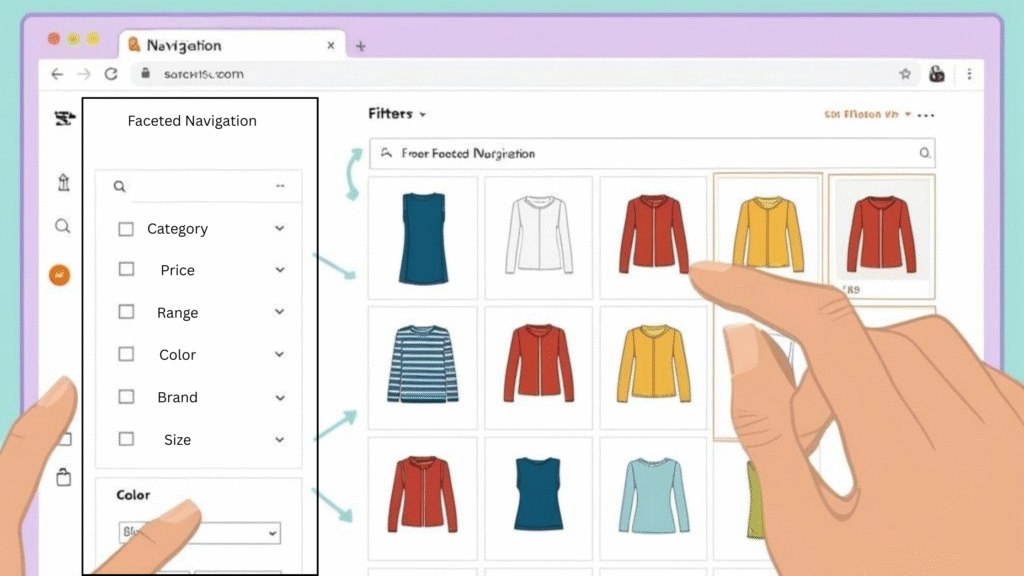Click the search icon inside the facet panel
Viewport: 1024px width, 576px height.
pos(119,186)
